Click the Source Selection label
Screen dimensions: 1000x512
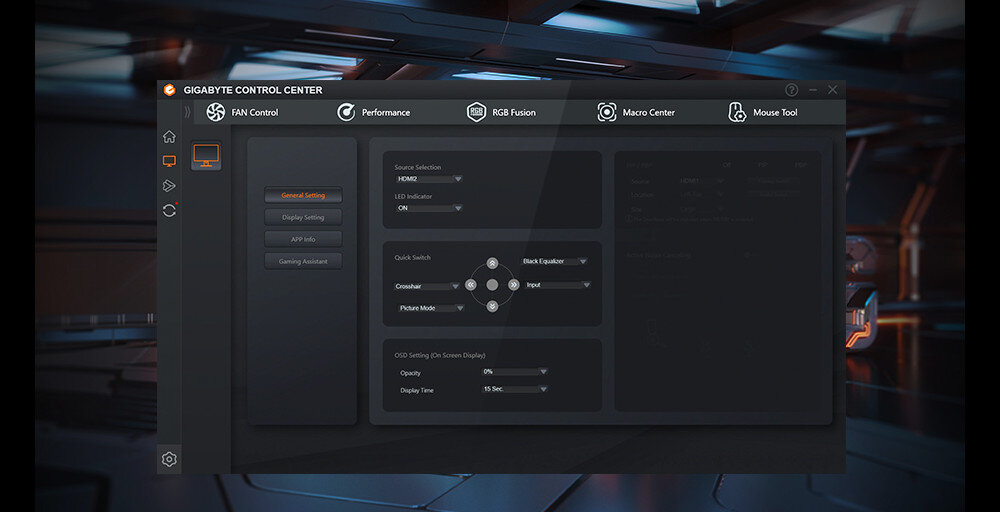pos(418,167)
